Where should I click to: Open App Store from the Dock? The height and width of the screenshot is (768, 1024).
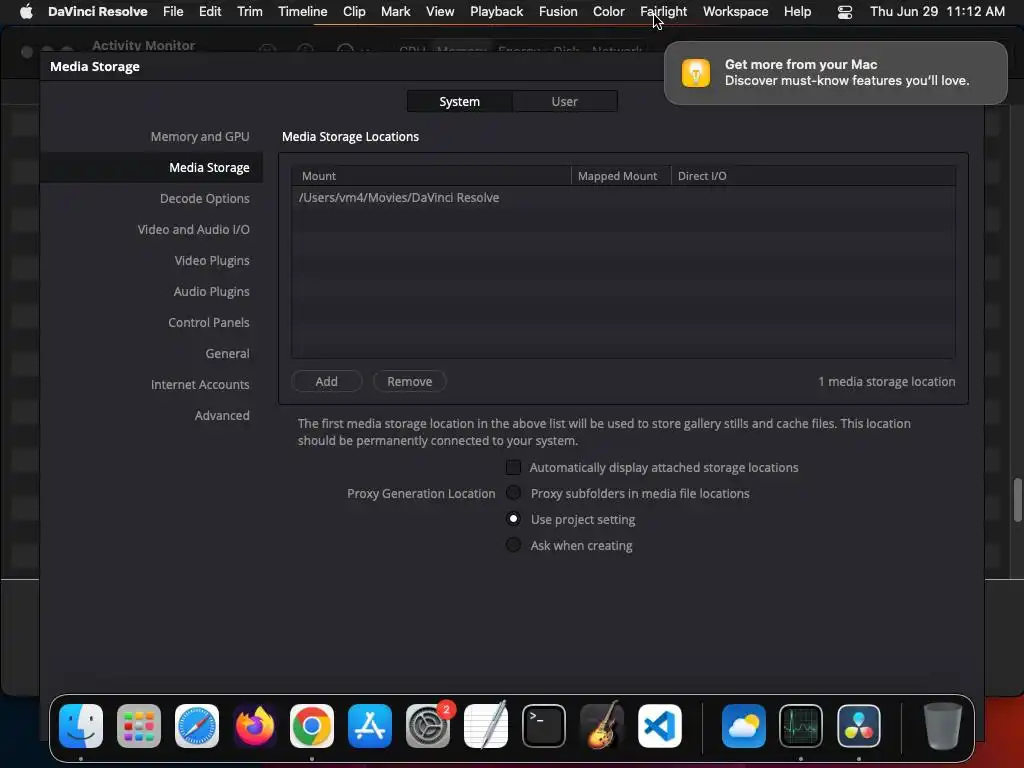(x=370, y=726)
